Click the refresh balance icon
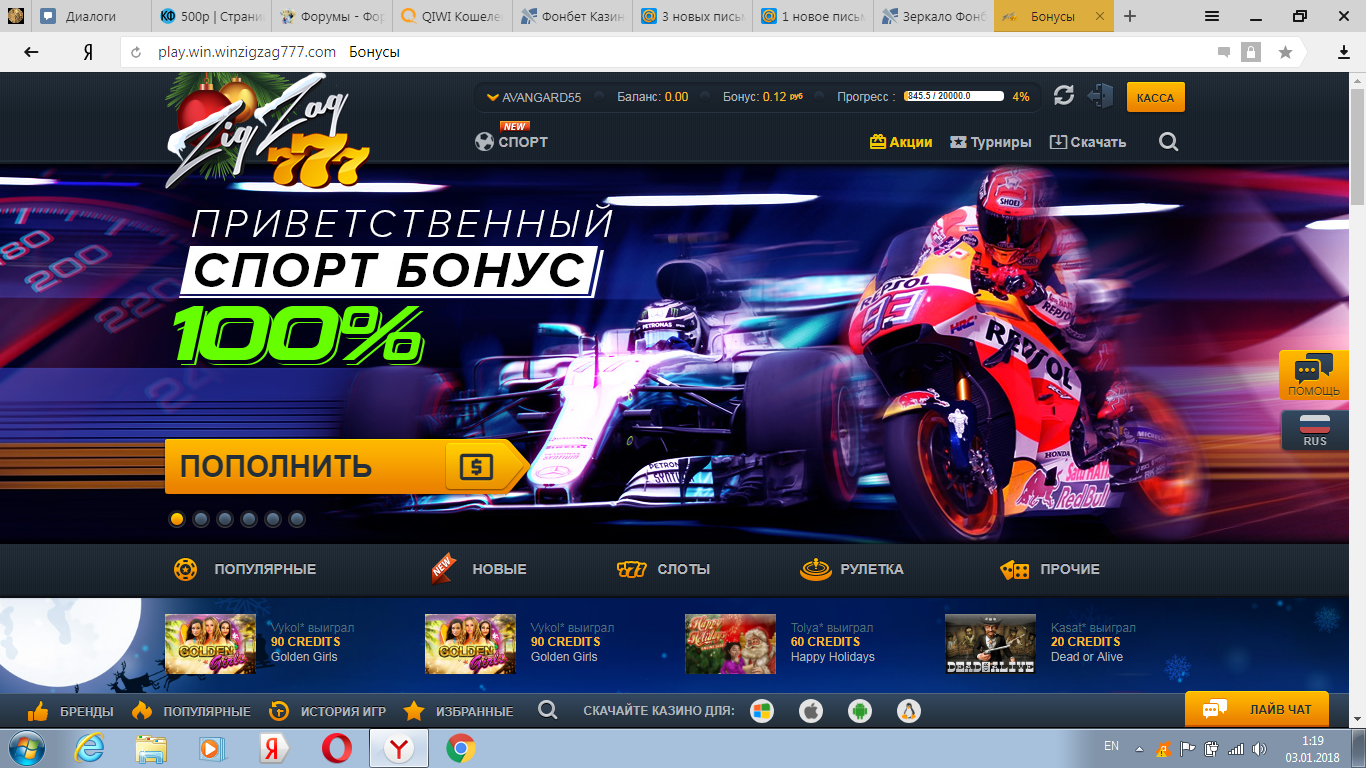This screenshot has height=768, width=1366. coord(1064,96)
